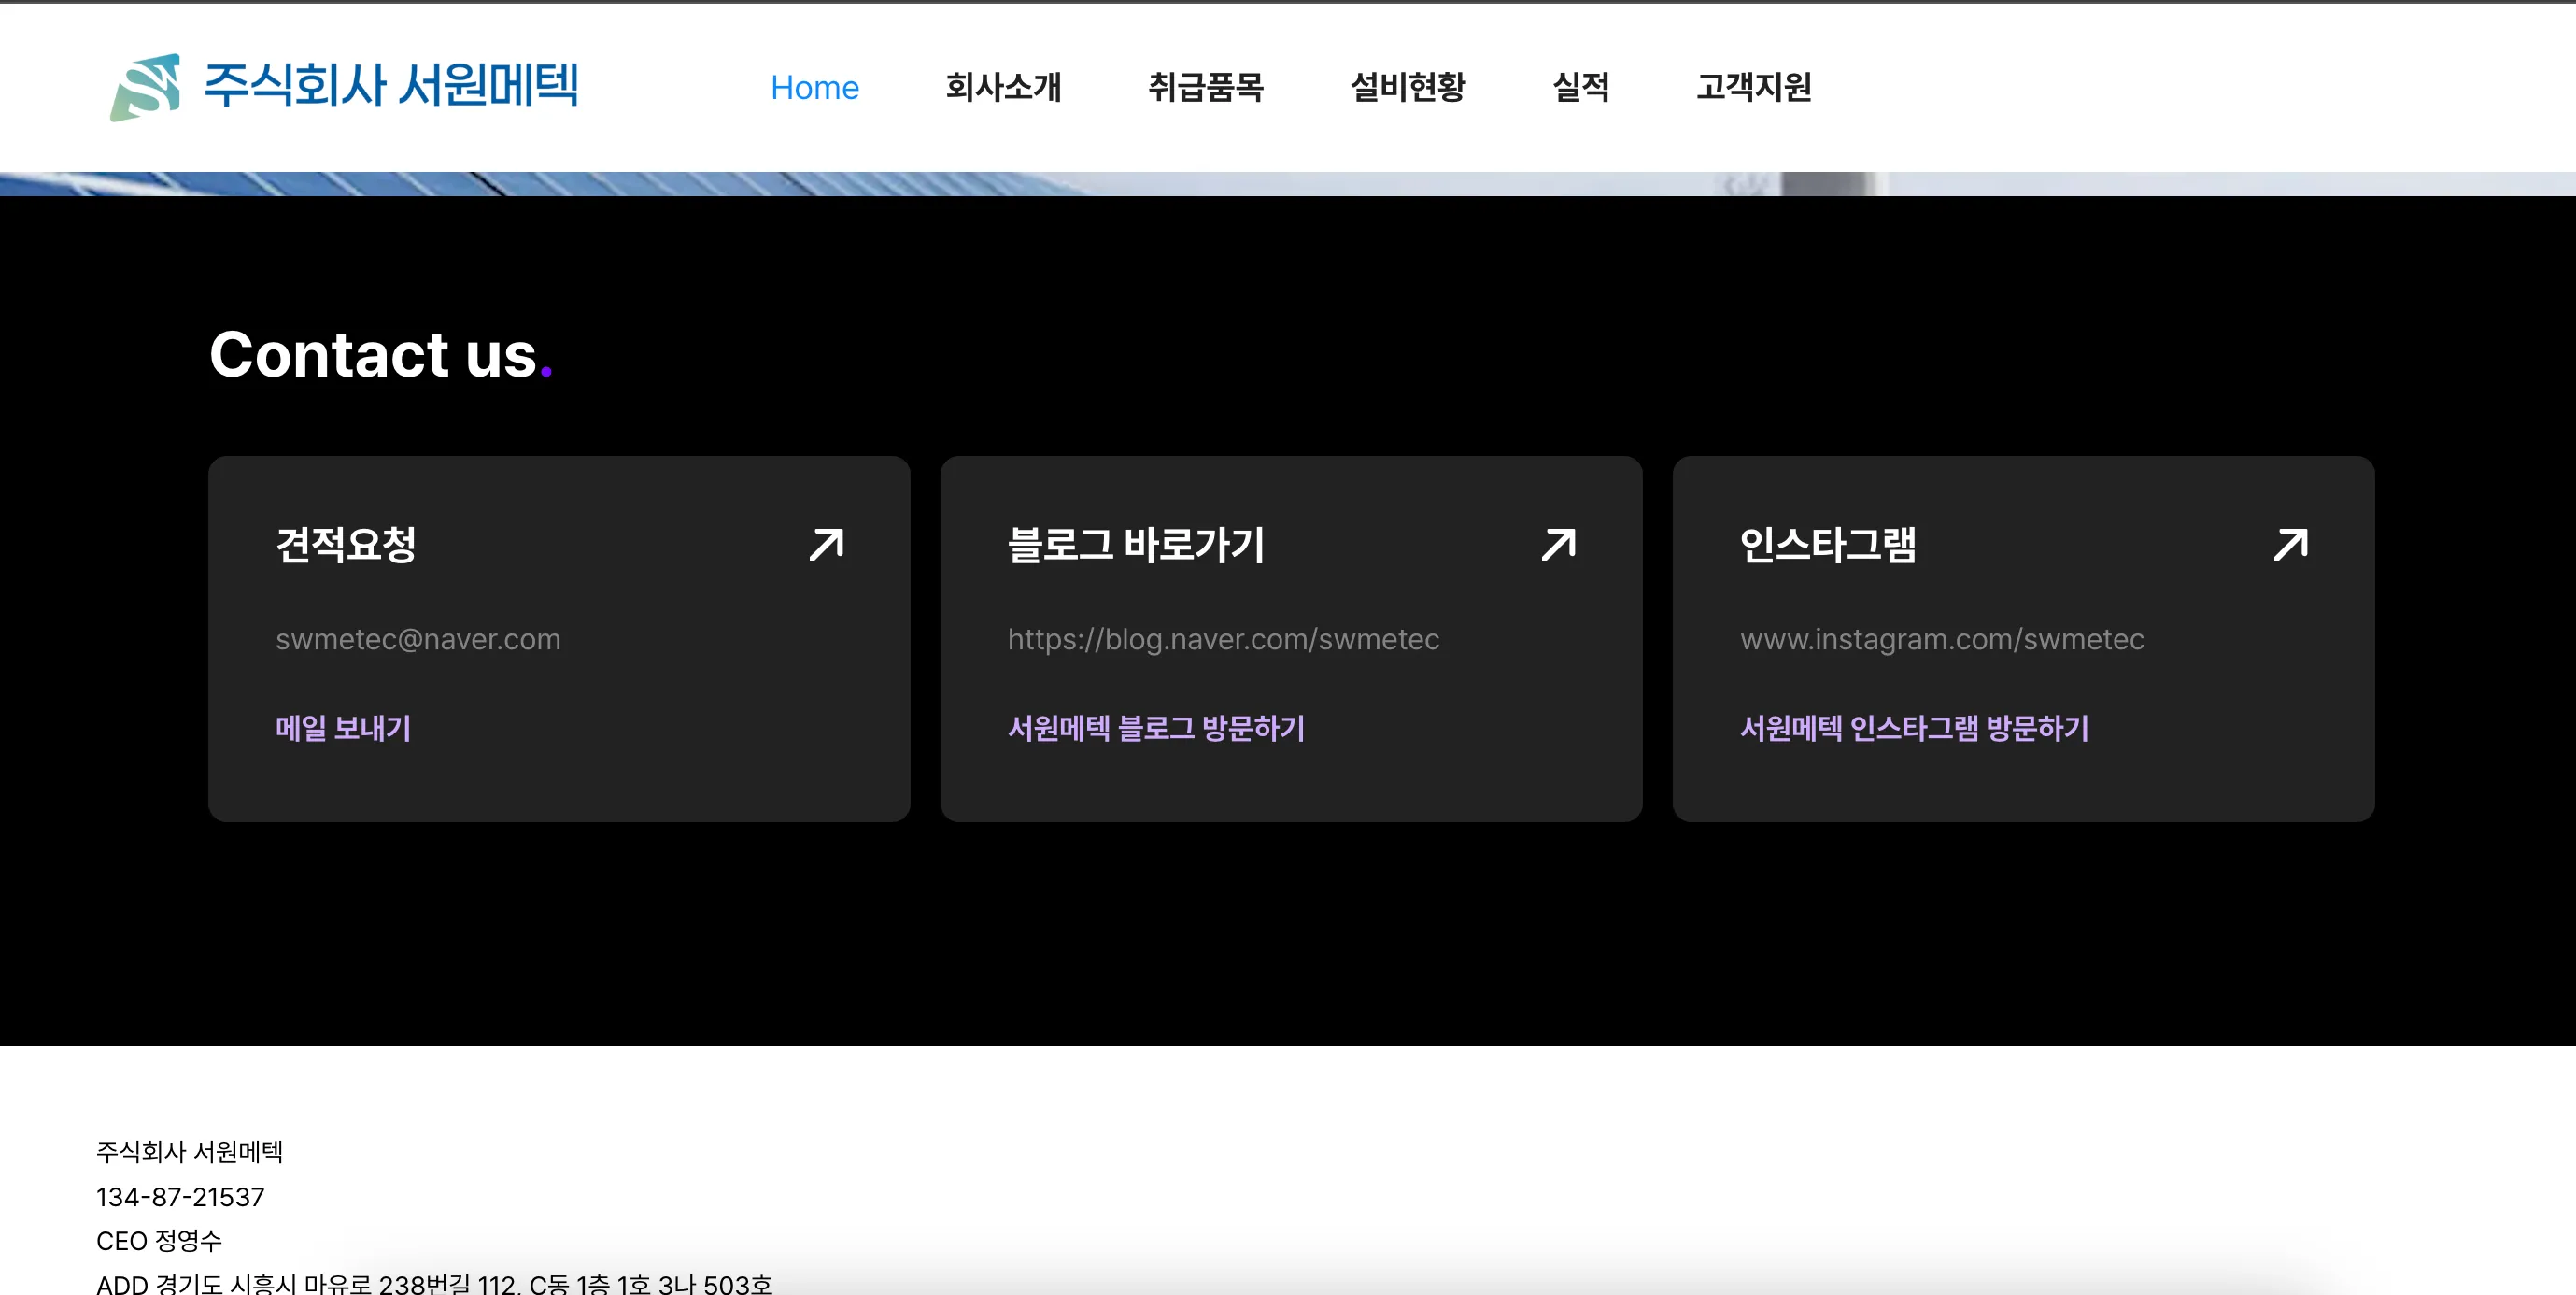Click the www.instagram.com/swmetec URL text

[x=1942, y=639]
